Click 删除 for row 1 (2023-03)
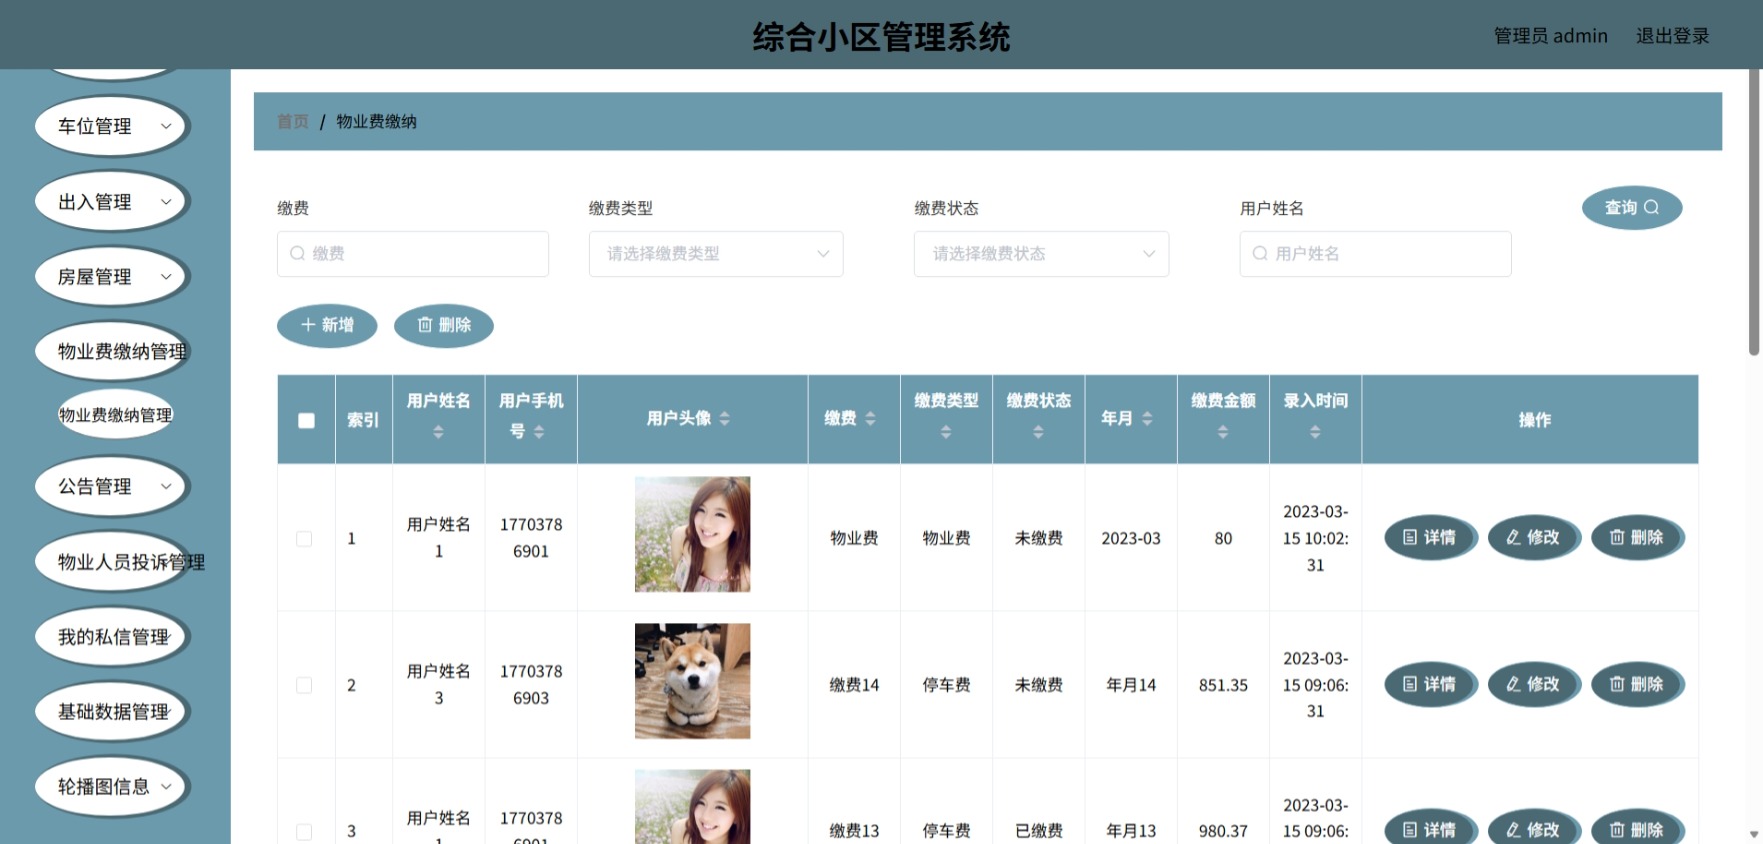 click(1637, 538)
